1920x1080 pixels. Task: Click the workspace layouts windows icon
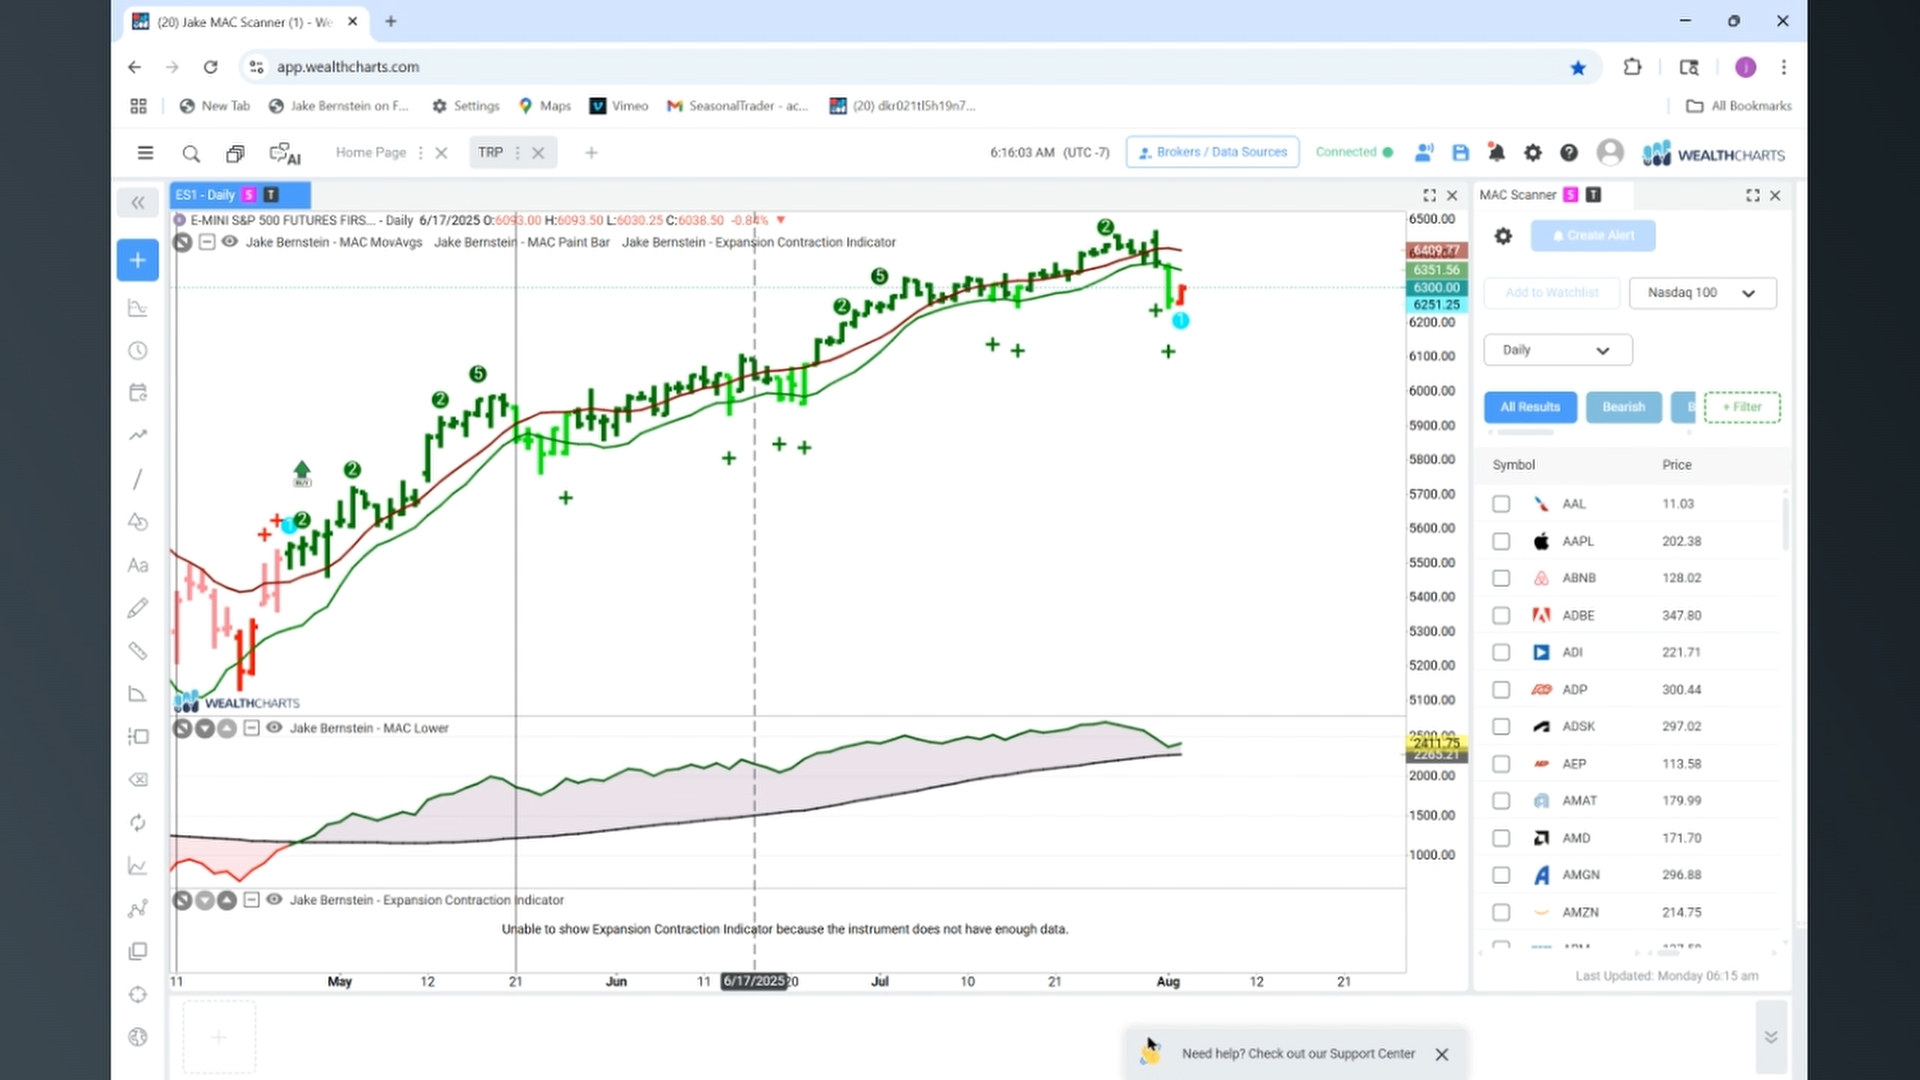tap(235, 153)
